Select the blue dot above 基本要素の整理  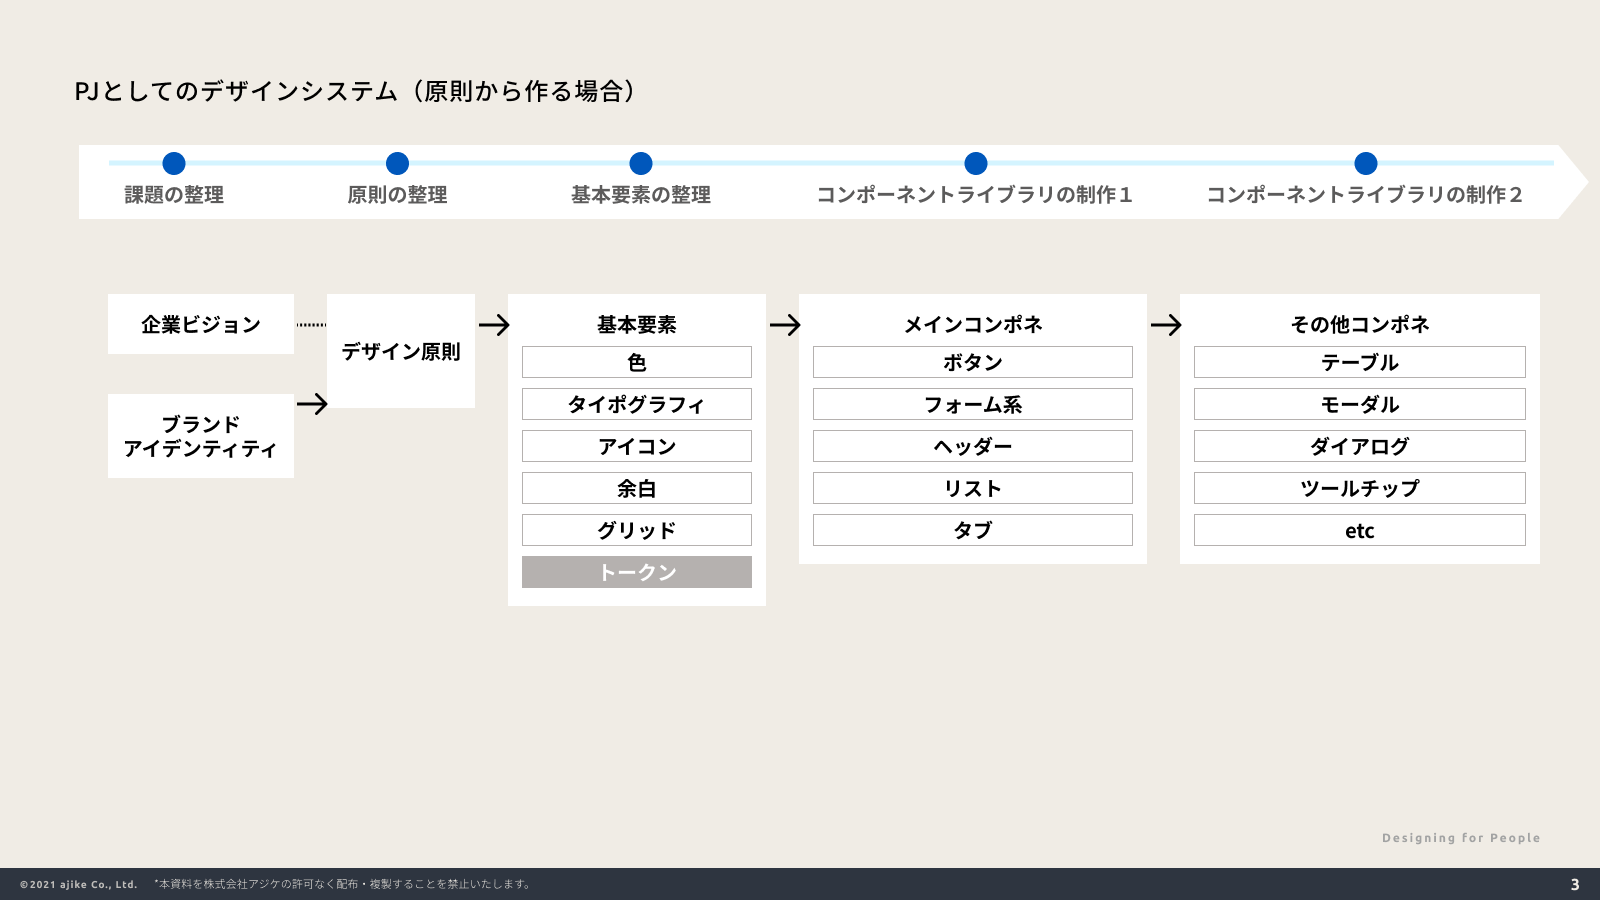641,163
